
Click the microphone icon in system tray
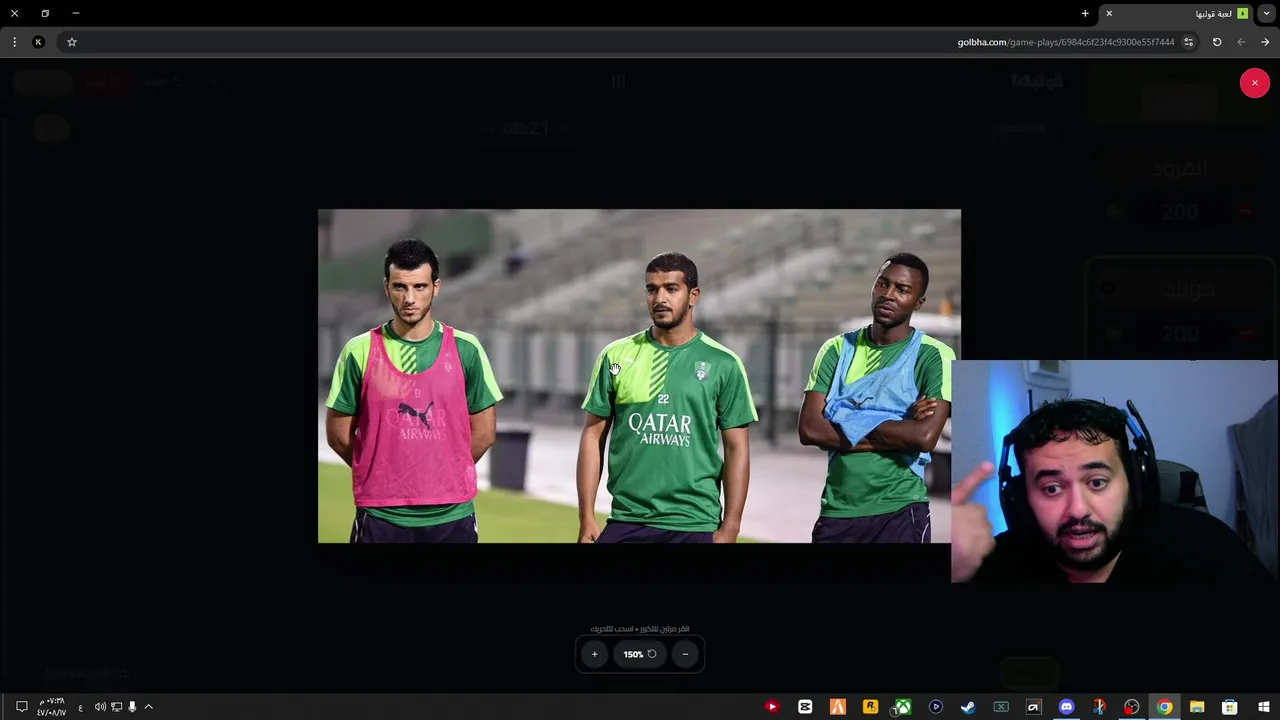[132, 707]
